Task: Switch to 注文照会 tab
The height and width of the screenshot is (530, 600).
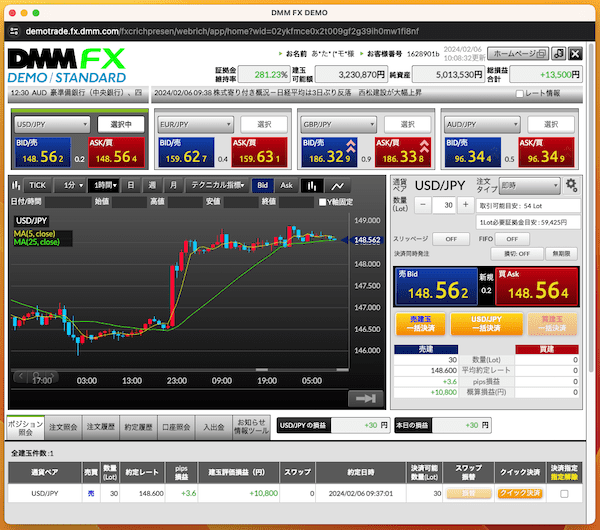Action: [63, 427]
